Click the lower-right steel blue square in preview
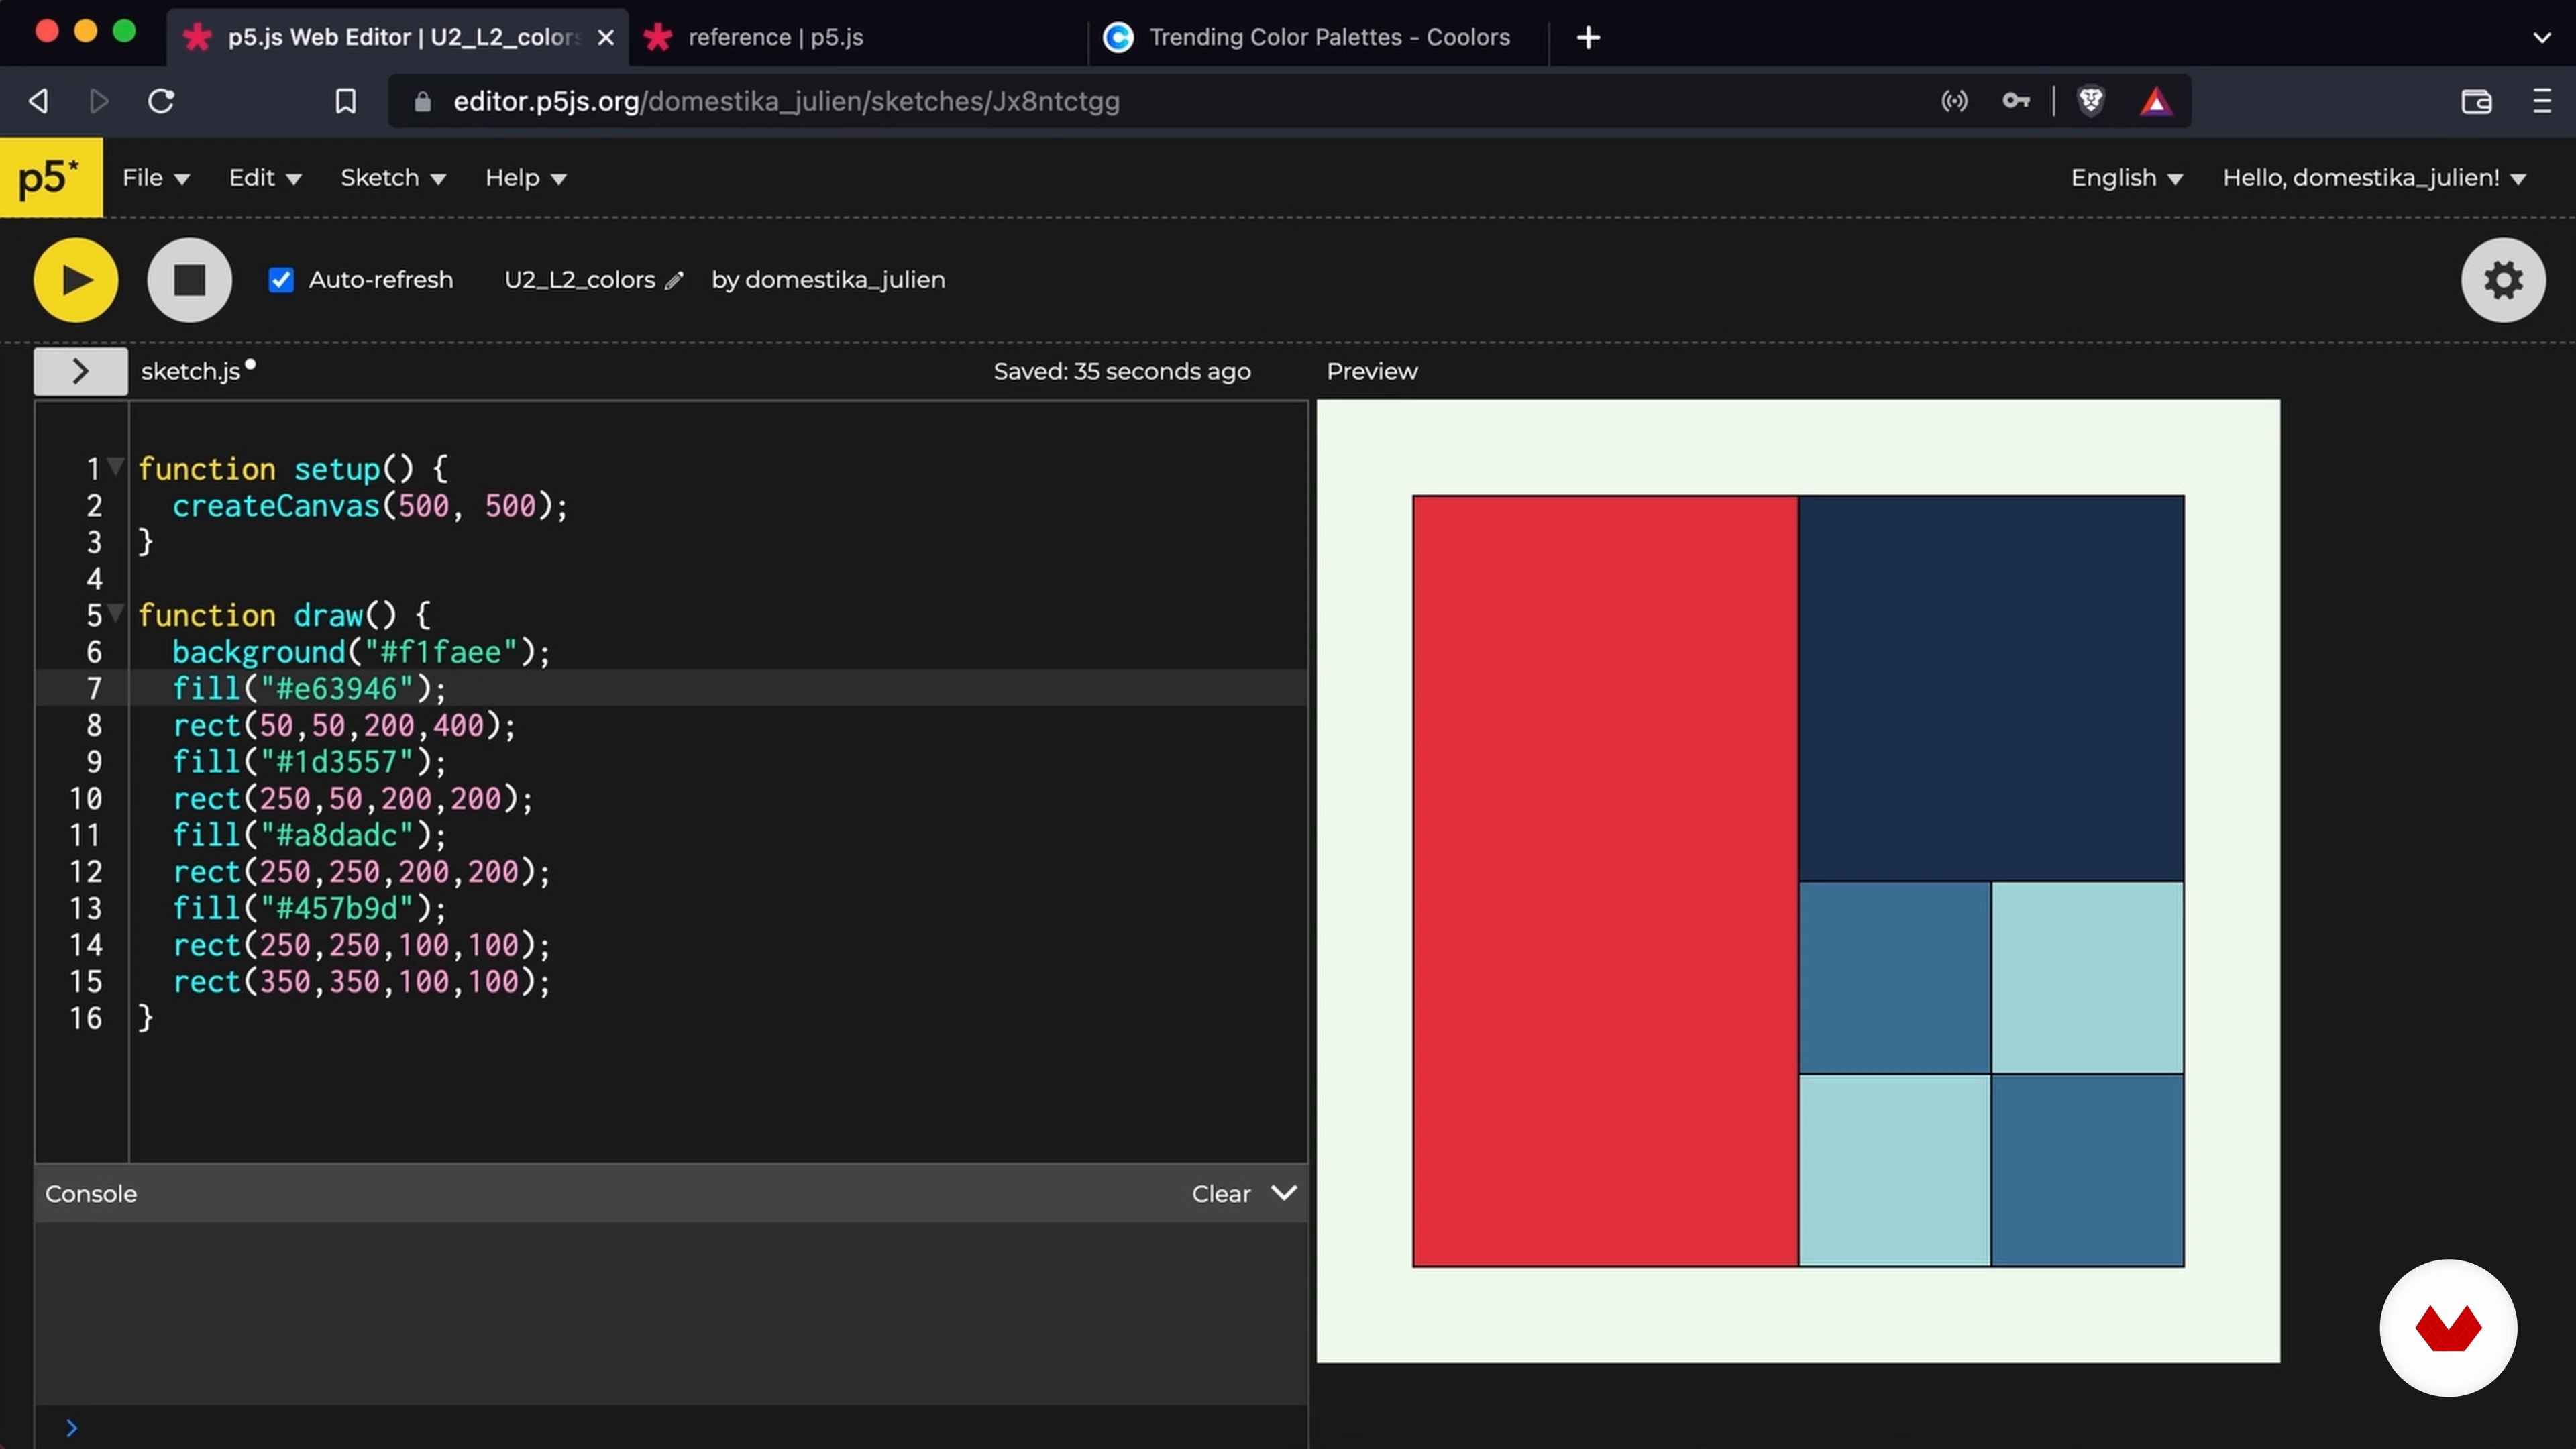 pyautogui.click(x=2087, y=1170)
